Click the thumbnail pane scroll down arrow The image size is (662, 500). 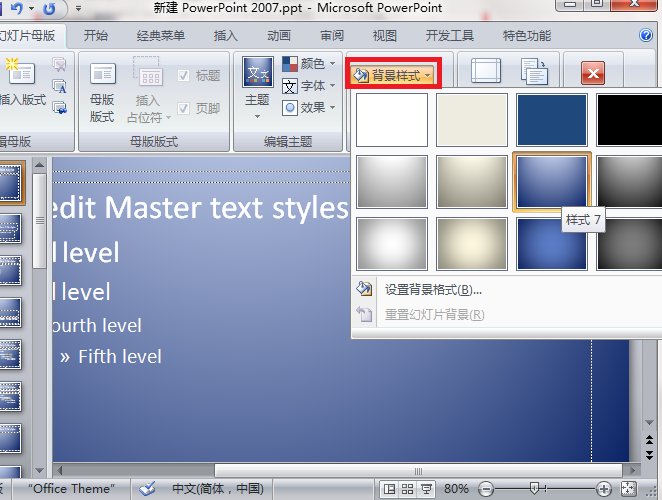(39, 470)
